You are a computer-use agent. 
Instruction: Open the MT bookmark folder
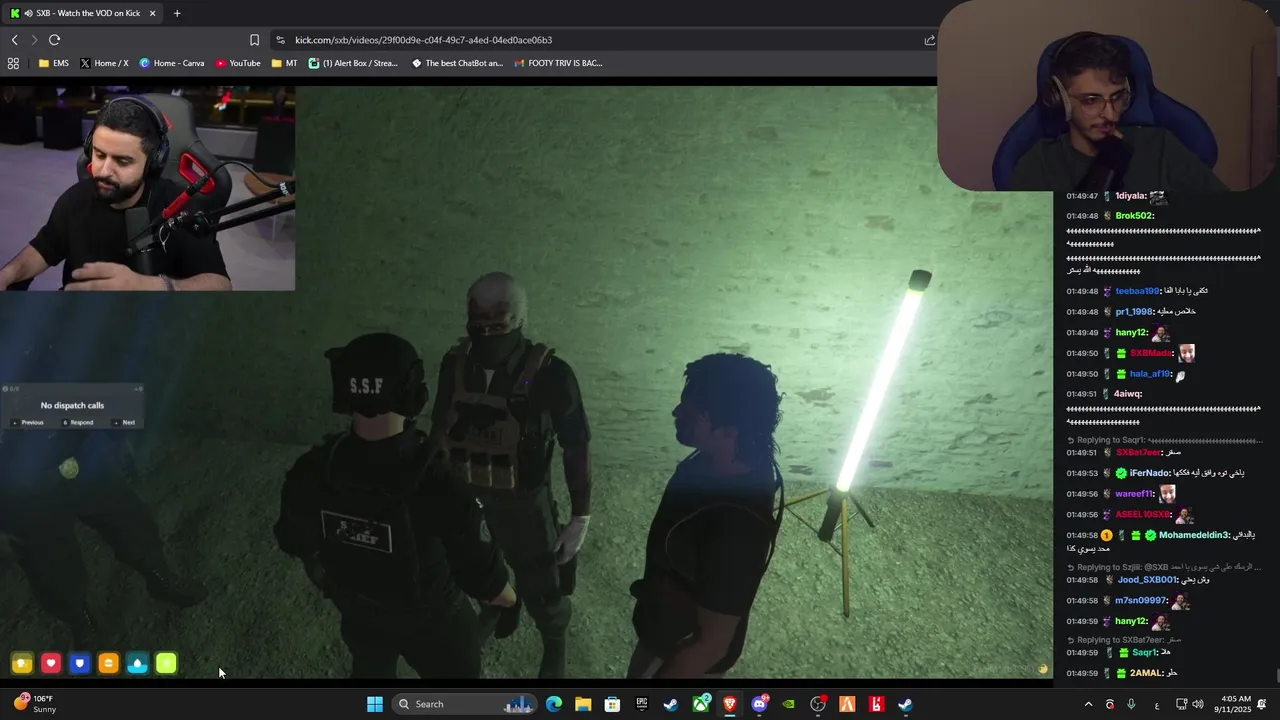(284, 63)
